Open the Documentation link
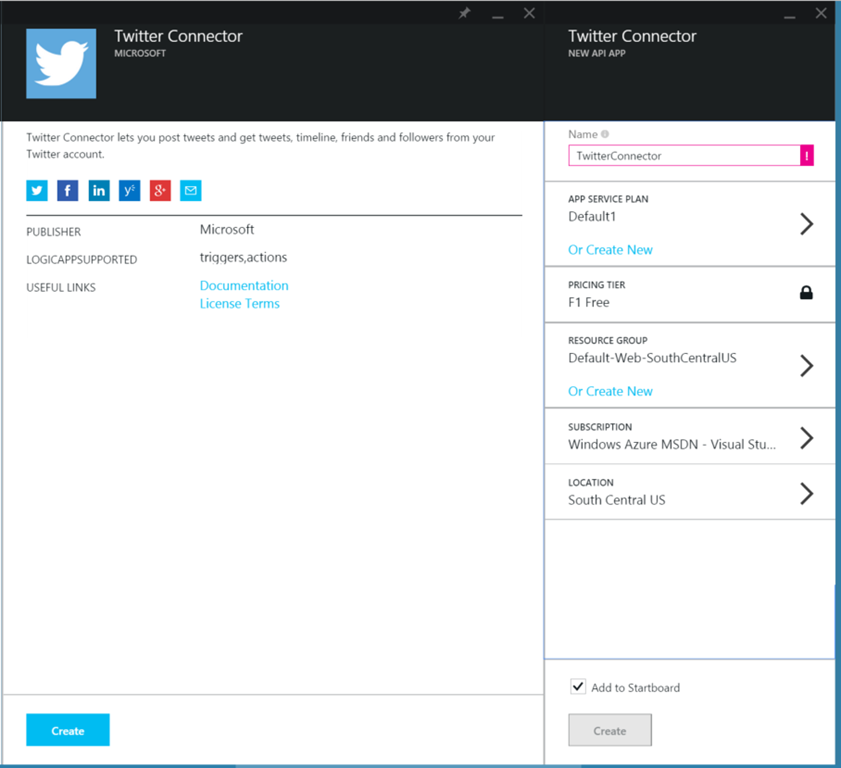Viewport: 841px width, 768px height. pos(244,285)
